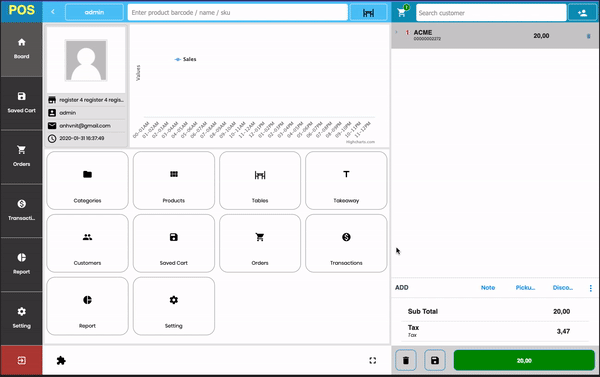Open the Customers tile
This screenshot has width=600, height=377.
(x=87, y=243)
